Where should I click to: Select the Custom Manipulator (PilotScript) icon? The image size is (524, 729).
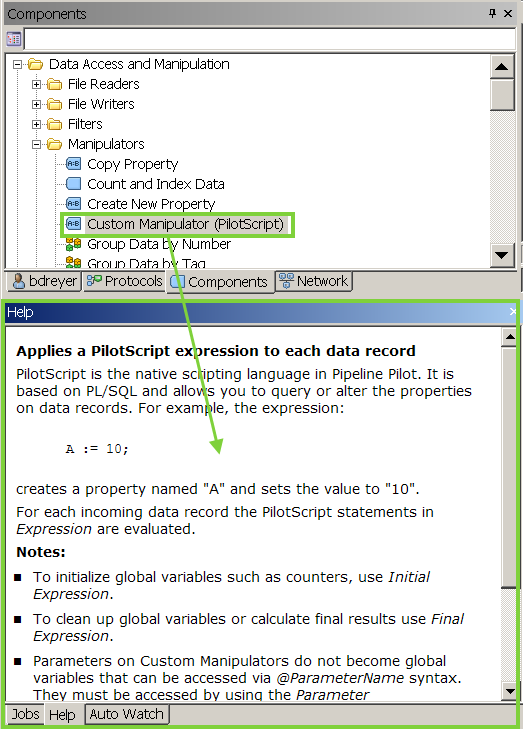coord(73,224)
